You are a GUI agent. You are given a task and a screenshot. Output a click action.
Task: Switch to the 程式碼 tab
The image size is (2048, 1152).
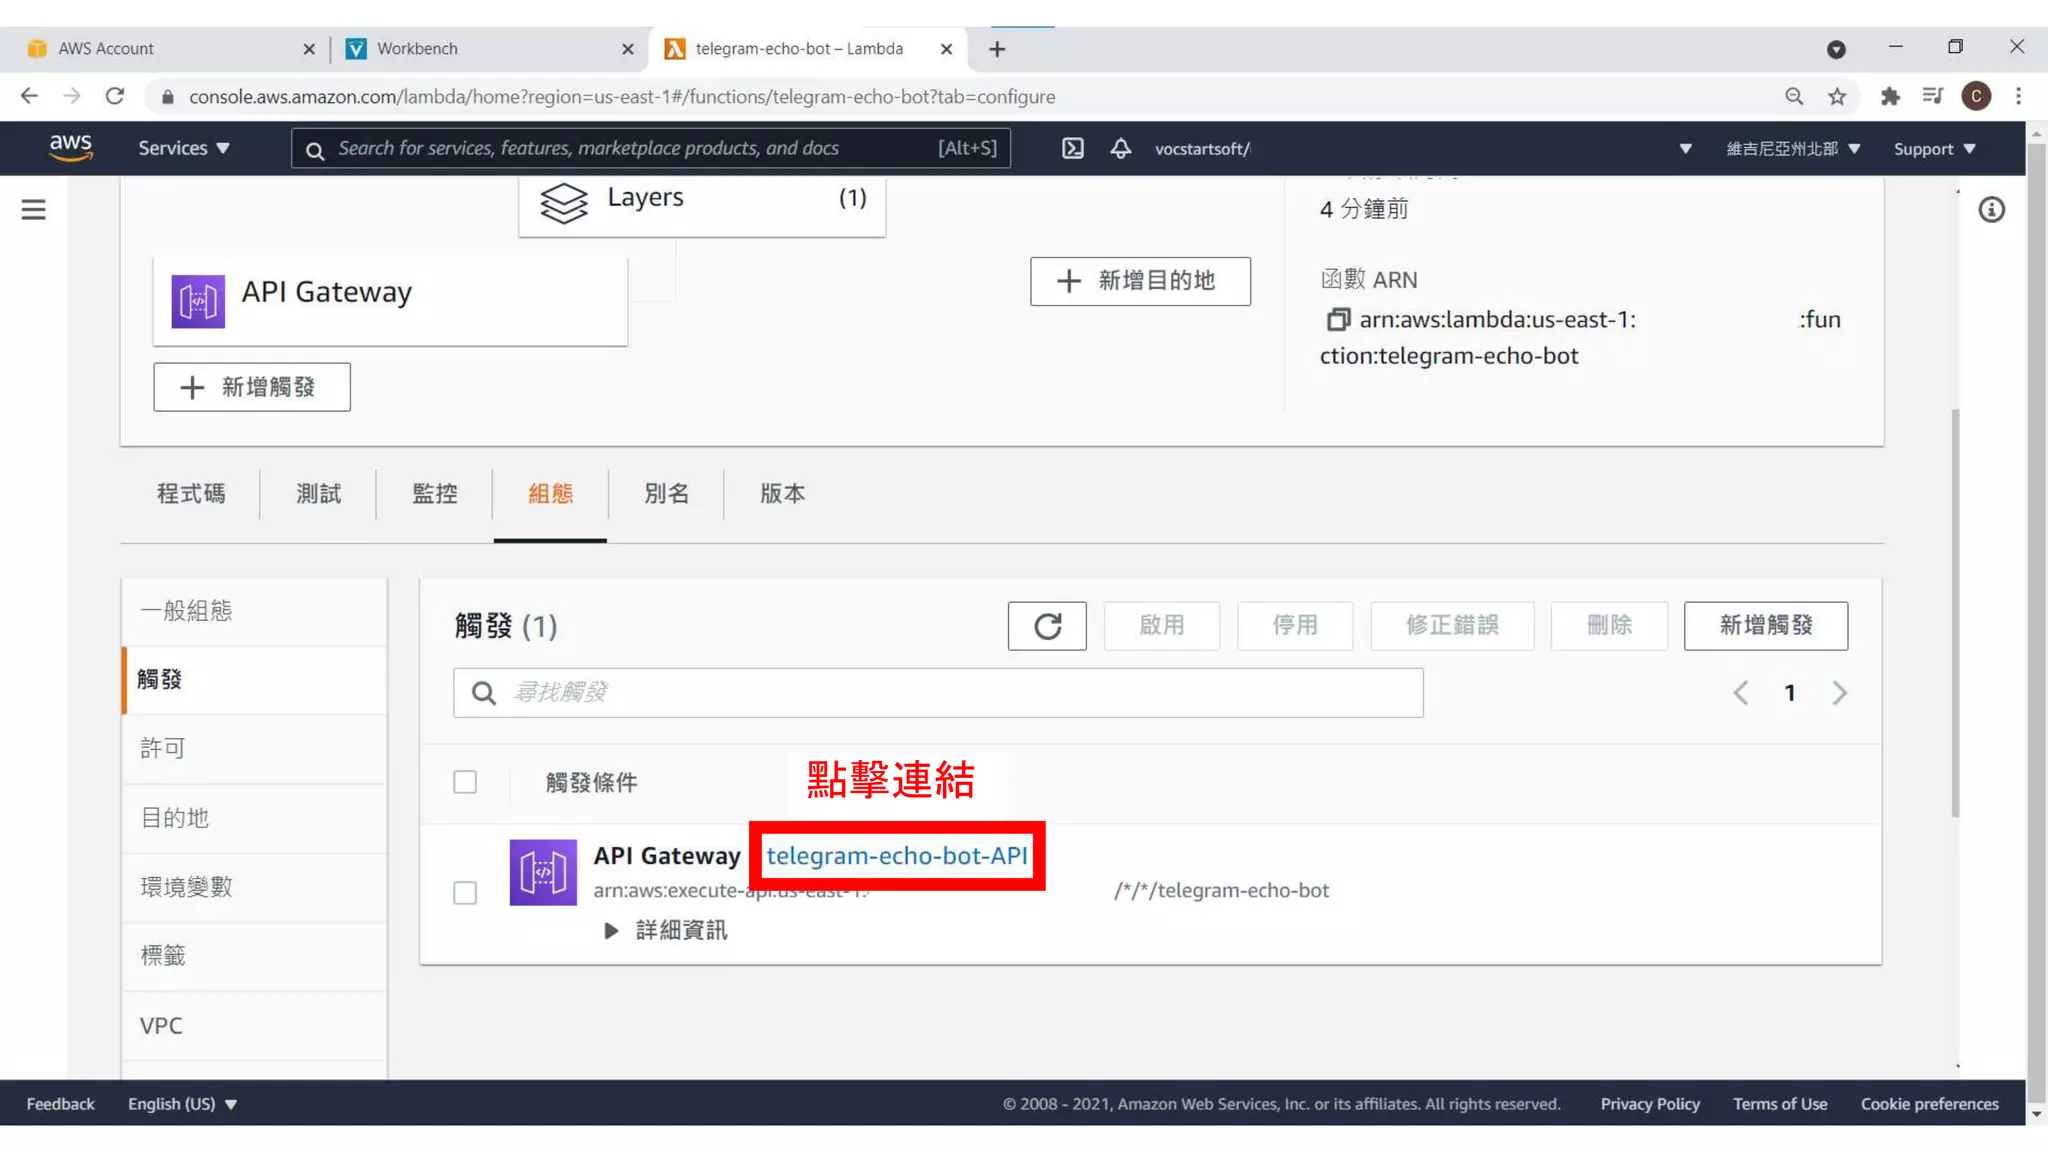tap(191, 493)
